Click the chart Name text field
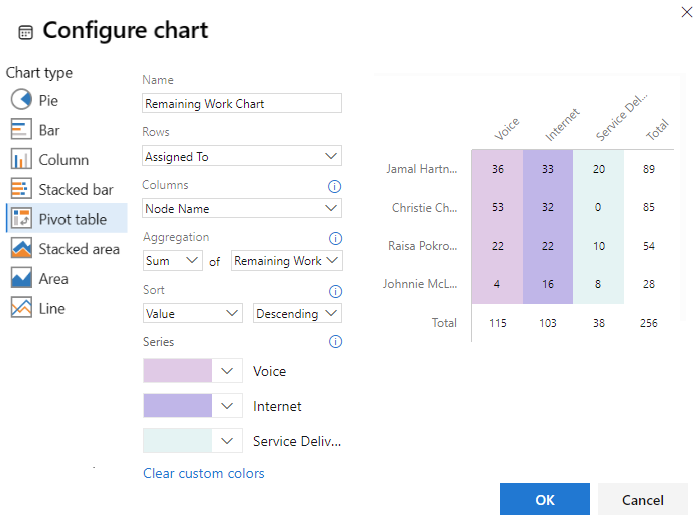694x526 pixels. tap(242, 103)
